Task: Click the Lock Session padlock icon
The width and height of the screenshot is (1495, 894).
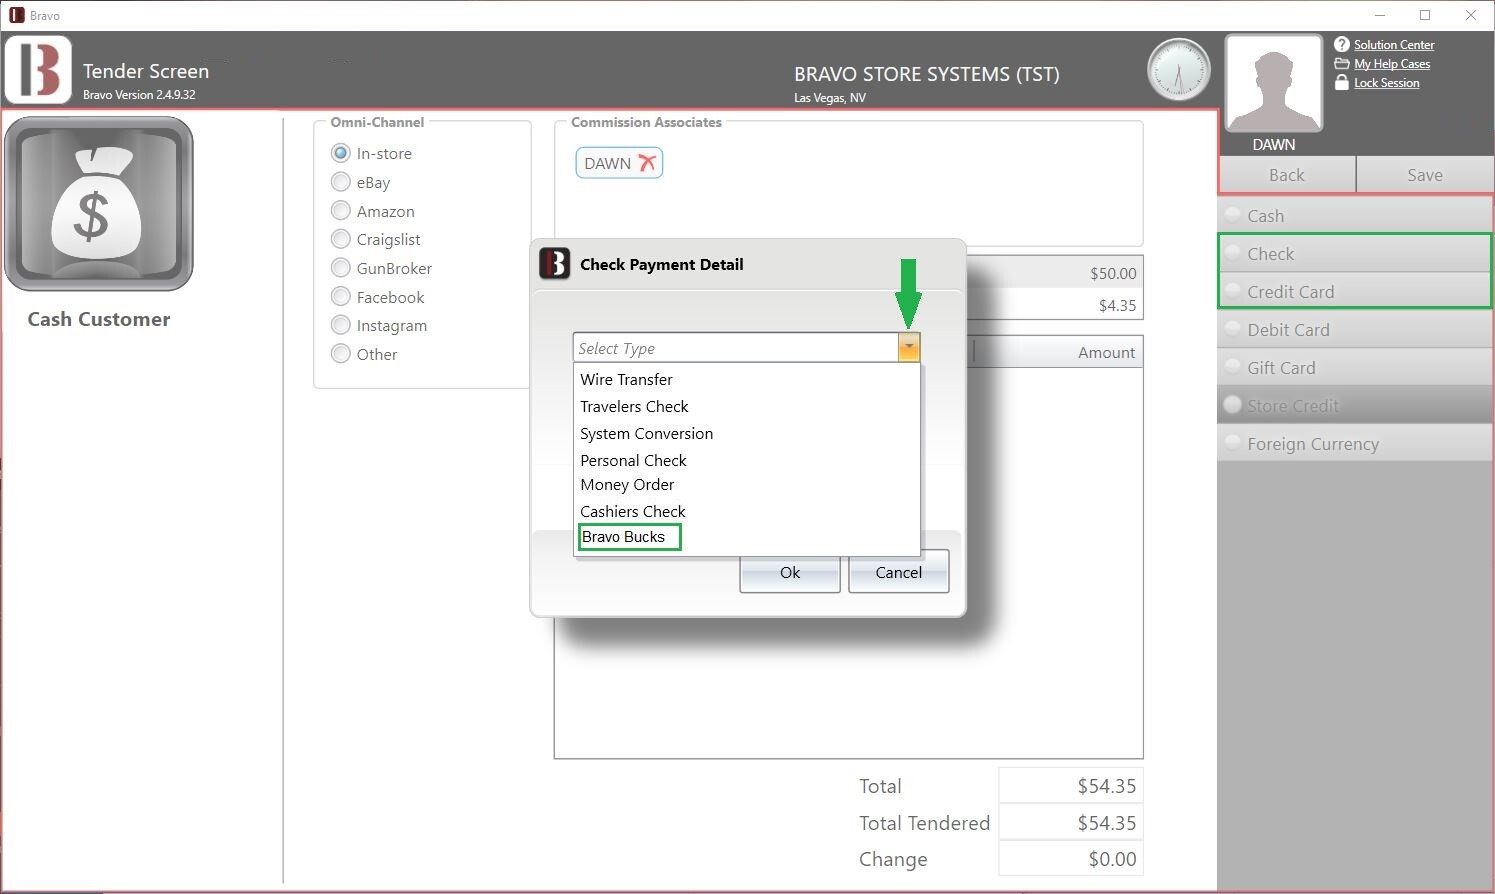Action: click(x=1342, y=82)
